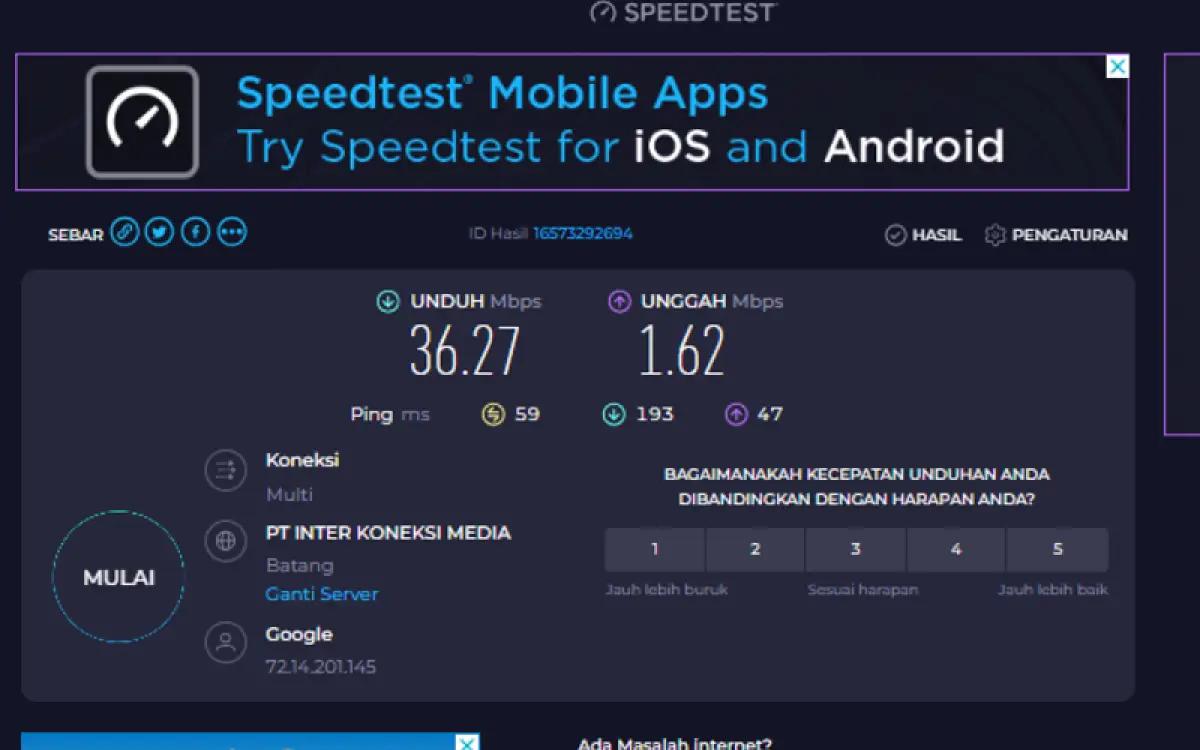
Task: Click the user icon beside Google provider
Action: pyautogui.click(x=226, y=642)
